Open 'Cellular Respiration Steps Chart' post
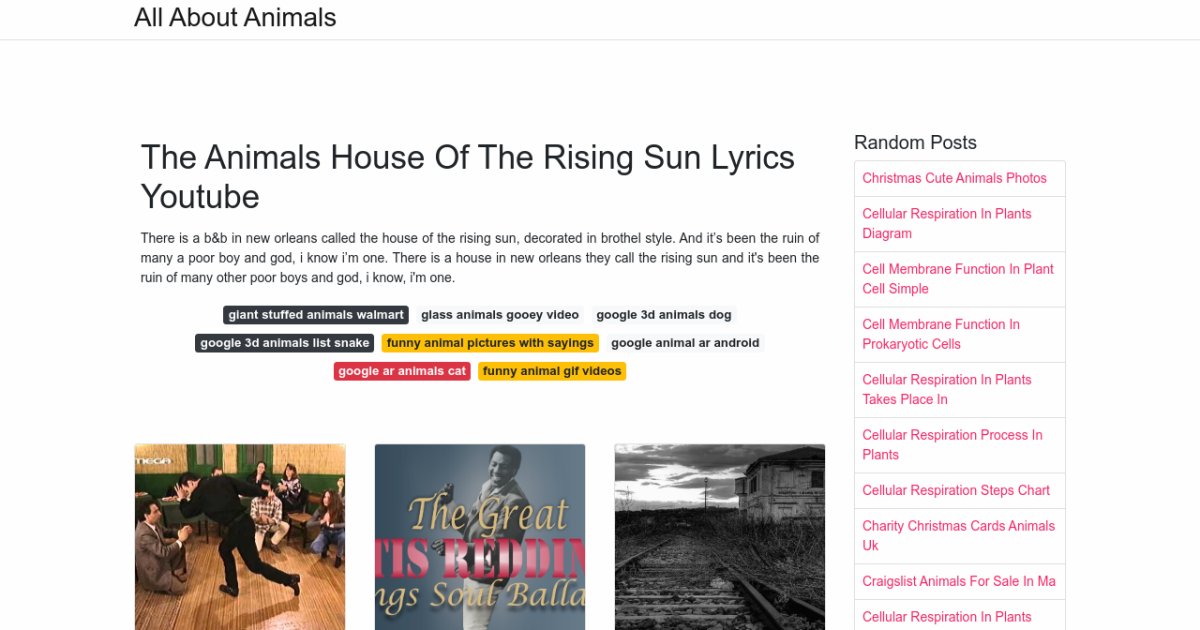This screenshot has height=630, width=1200. [956, 490]
